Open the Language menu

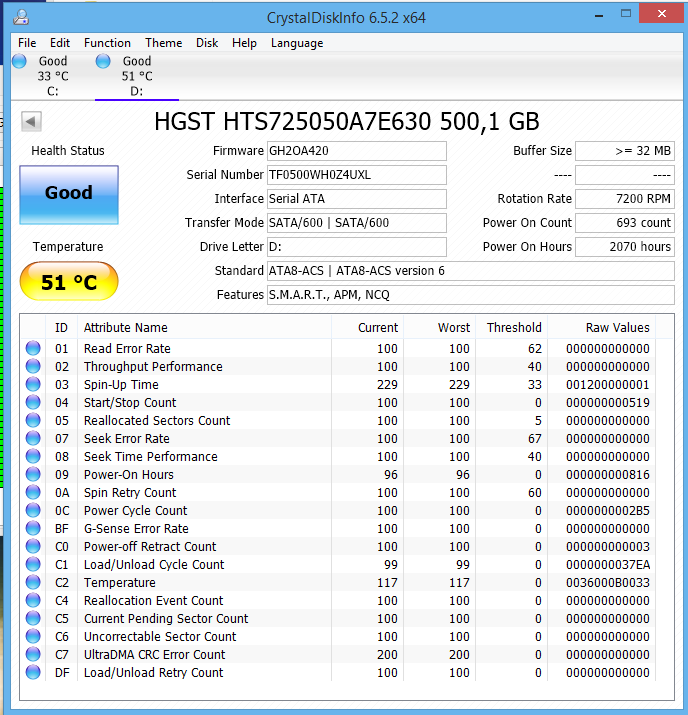(x=297, y=43)
